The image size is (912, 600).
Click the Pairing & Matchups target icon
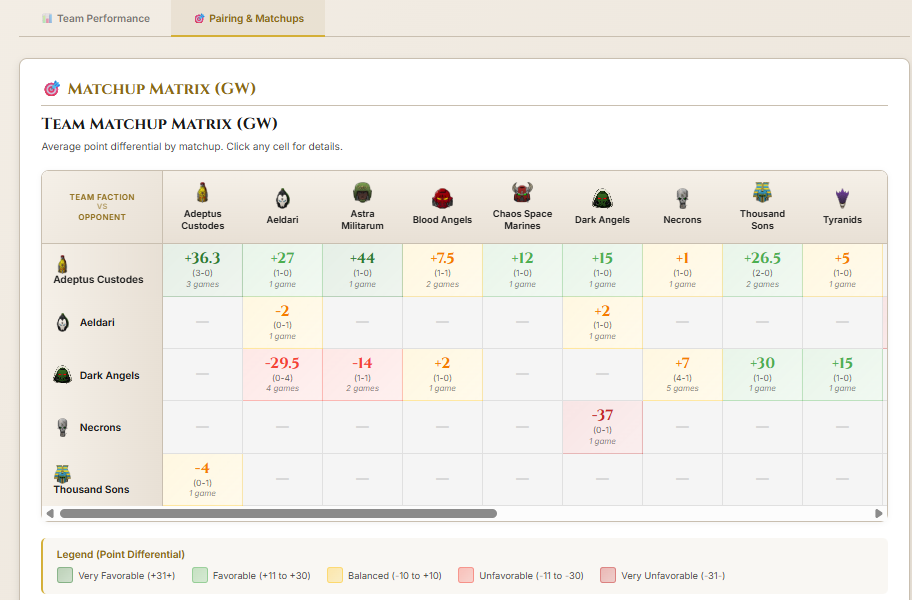199,19
